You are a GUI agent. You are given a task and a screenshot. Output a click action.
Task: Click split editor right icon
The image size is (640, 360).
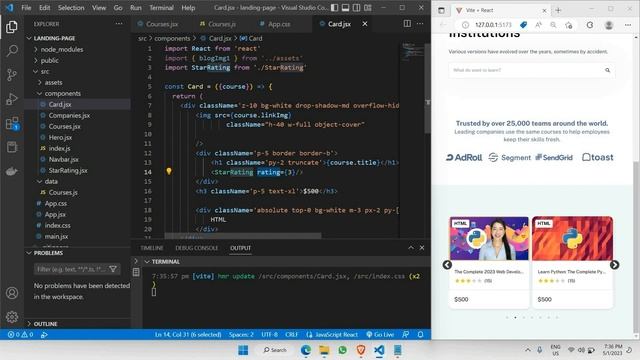[x=407, y=24]
